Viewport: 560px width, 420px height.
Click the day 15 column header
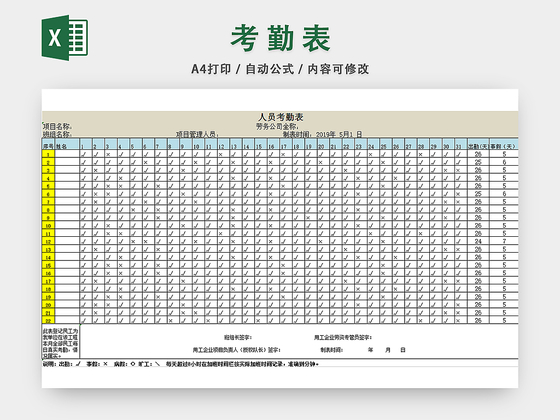[x=261, y=144]
